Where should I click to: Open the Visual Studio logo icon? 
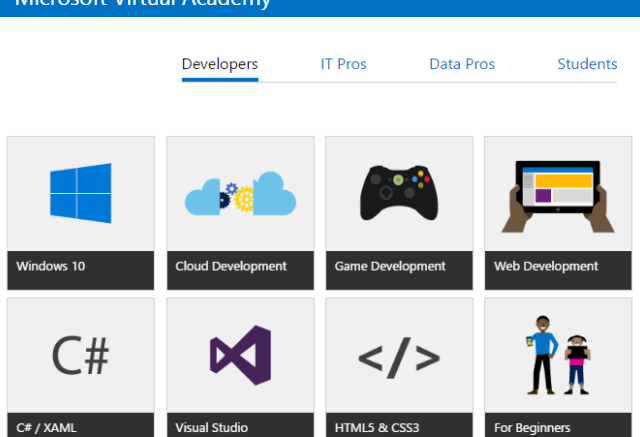(240, 355)
